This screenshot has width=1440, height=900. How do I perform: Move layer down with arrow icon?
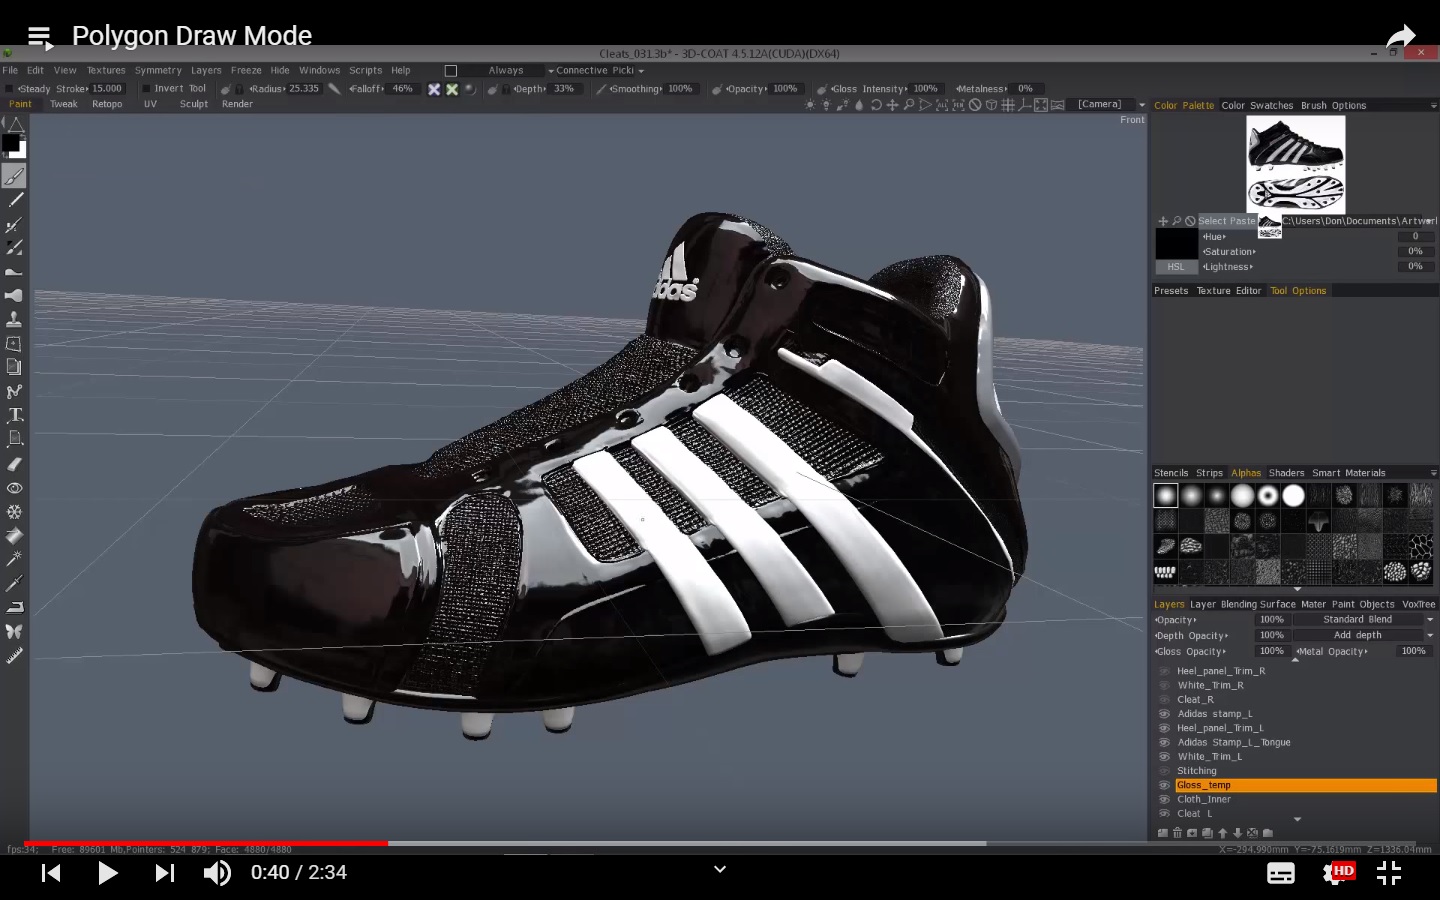(1237, 833)
